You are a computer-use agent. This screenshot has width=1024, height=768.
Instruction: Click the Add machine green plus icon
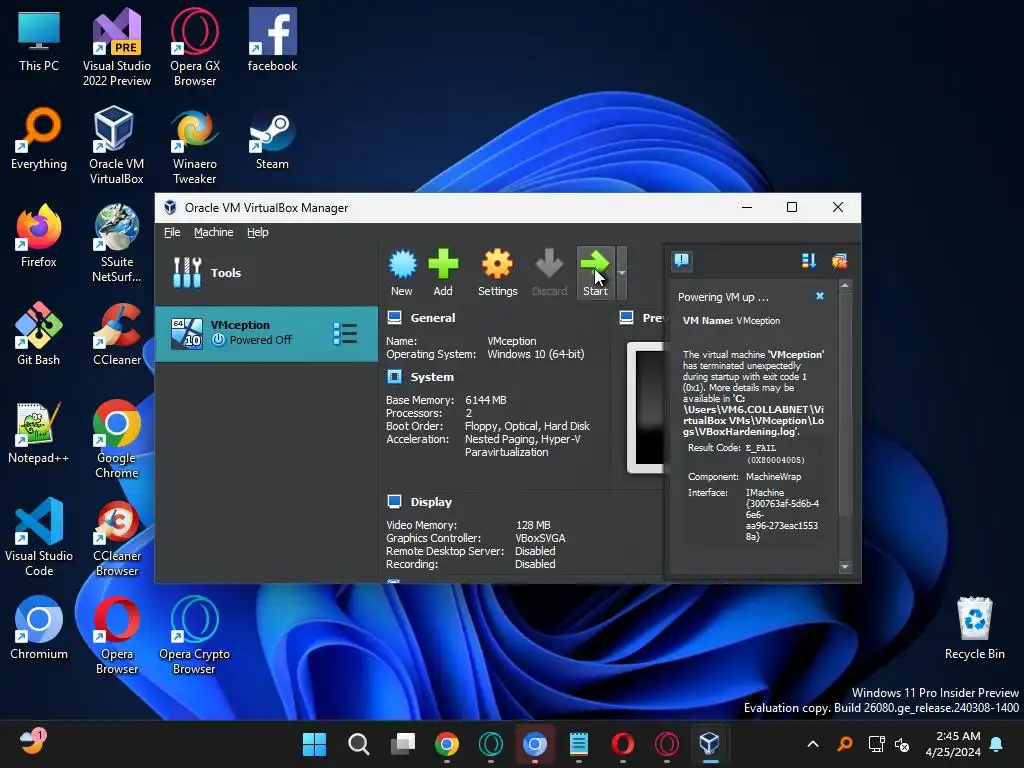(x=443, y=272)
